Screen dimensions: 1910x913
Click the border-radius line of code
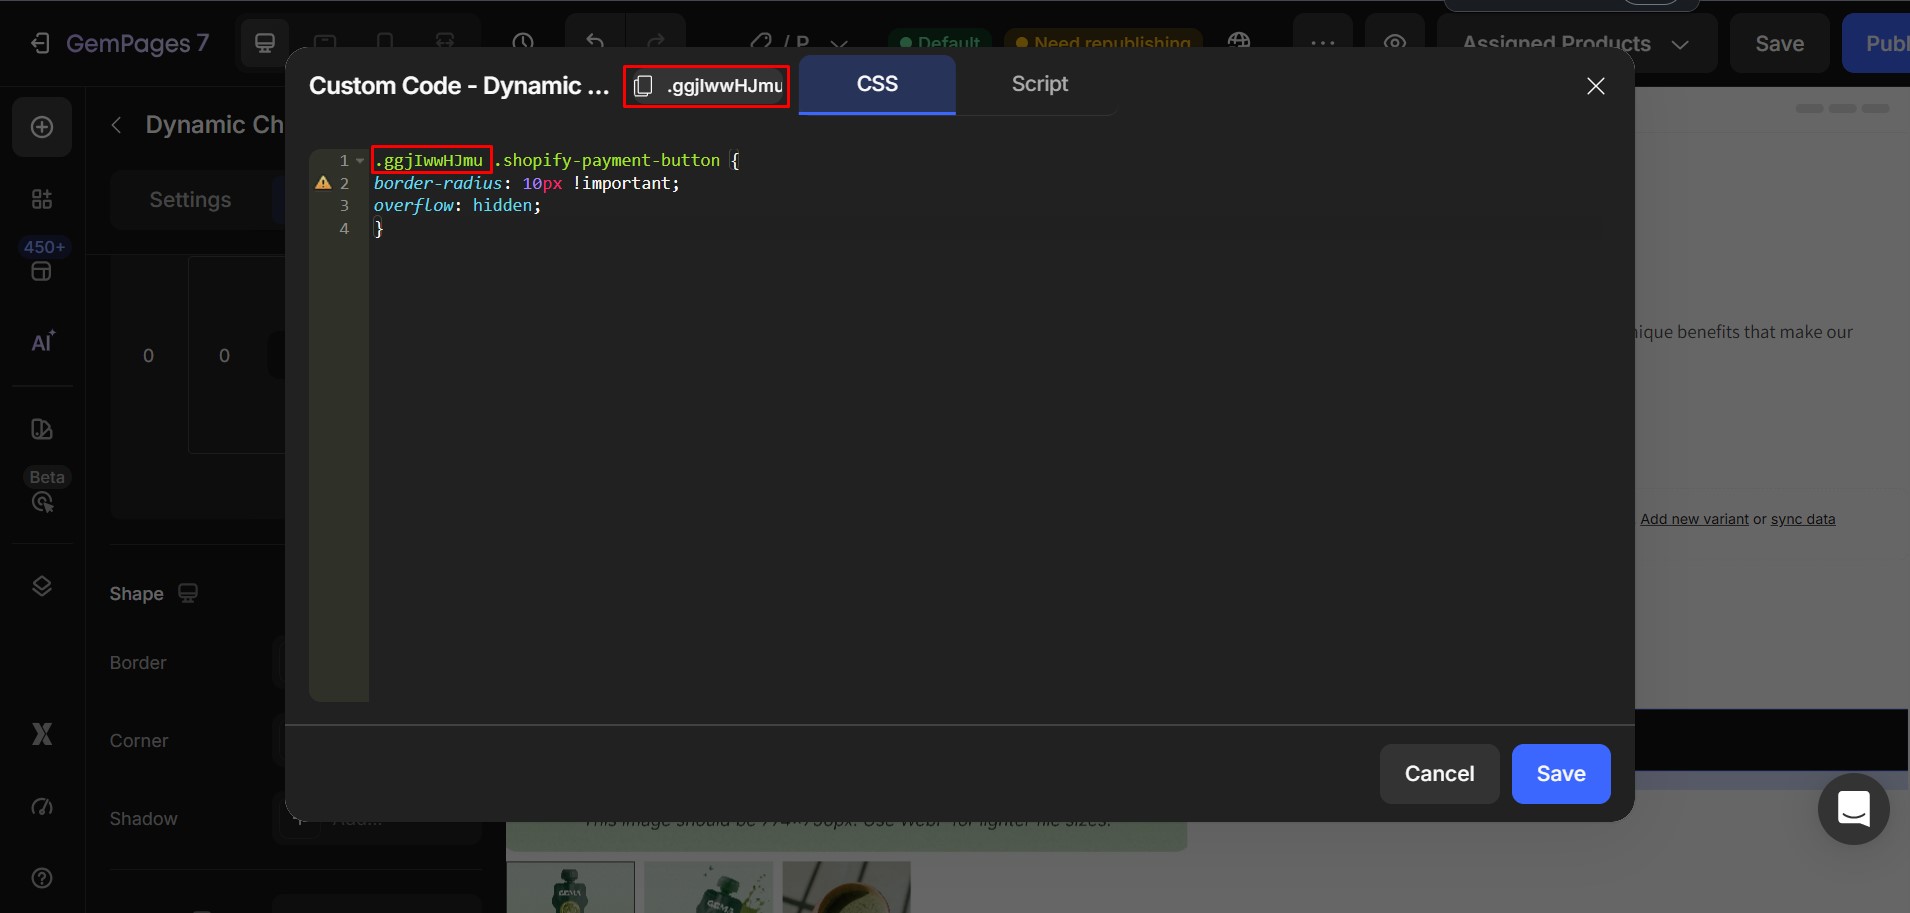(x=526, y=183)
